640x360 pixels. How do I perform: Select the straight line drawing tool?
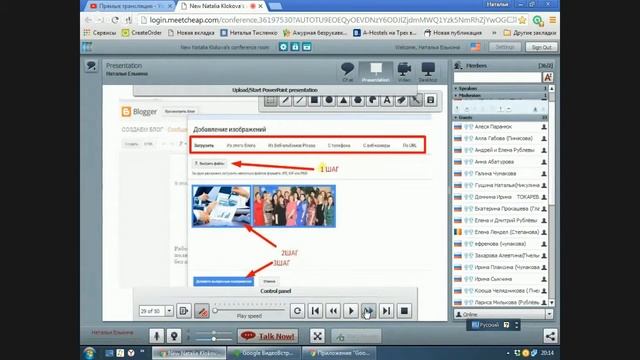(300, 100)
